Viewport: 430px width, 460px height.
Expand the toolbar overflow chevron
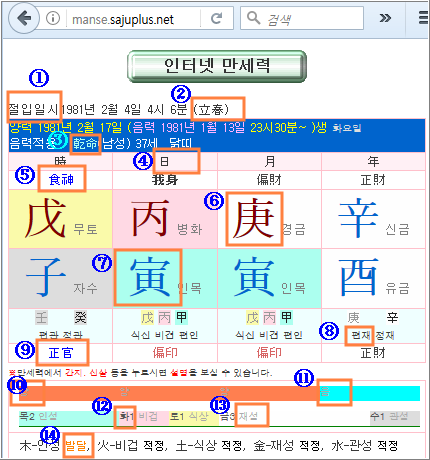[x=385, y=18]
